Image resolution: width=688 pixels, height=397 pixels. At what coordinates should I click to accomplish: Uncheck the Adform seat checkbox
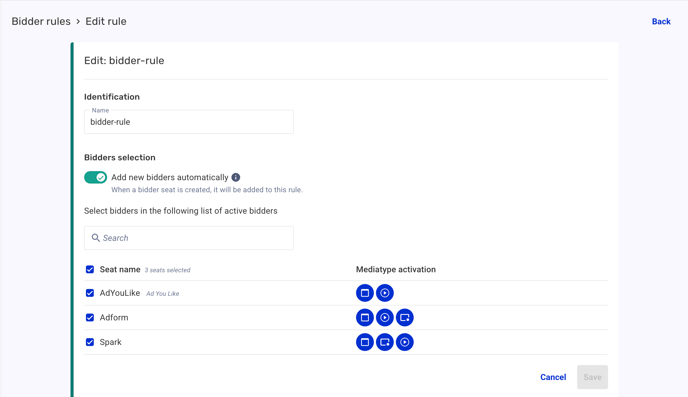coord(90,318)
